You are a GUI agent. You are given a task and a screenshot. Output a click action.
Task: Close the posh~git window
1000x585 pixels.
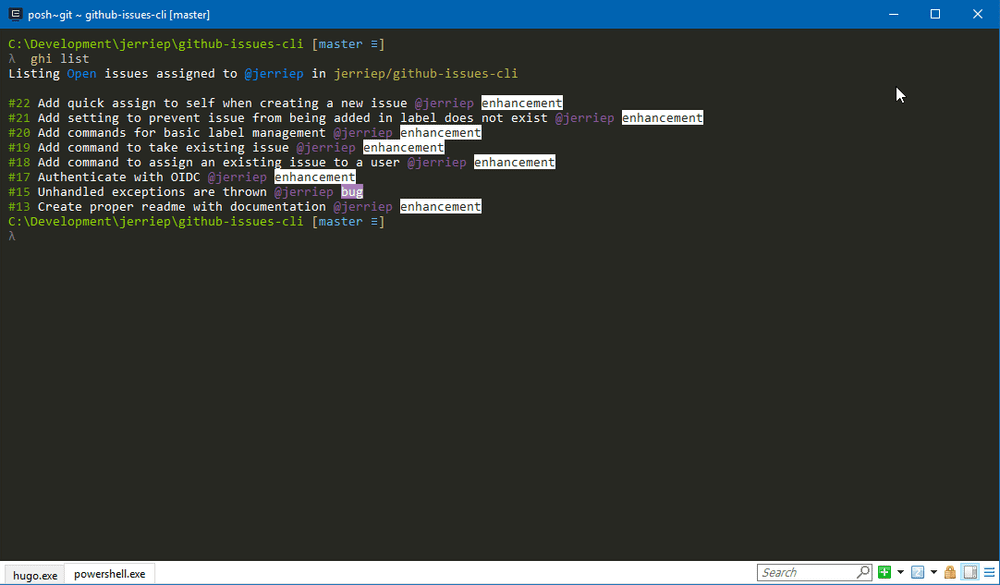977,14
